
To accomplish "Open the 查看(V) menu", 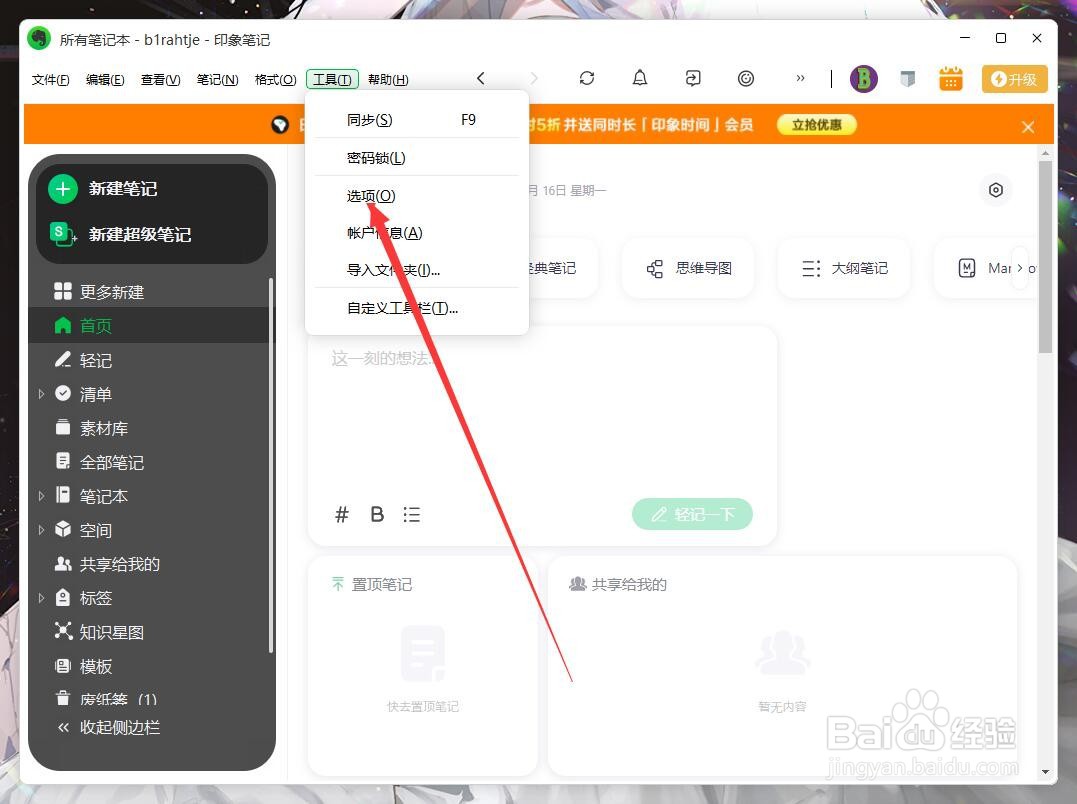I will 160,80.
